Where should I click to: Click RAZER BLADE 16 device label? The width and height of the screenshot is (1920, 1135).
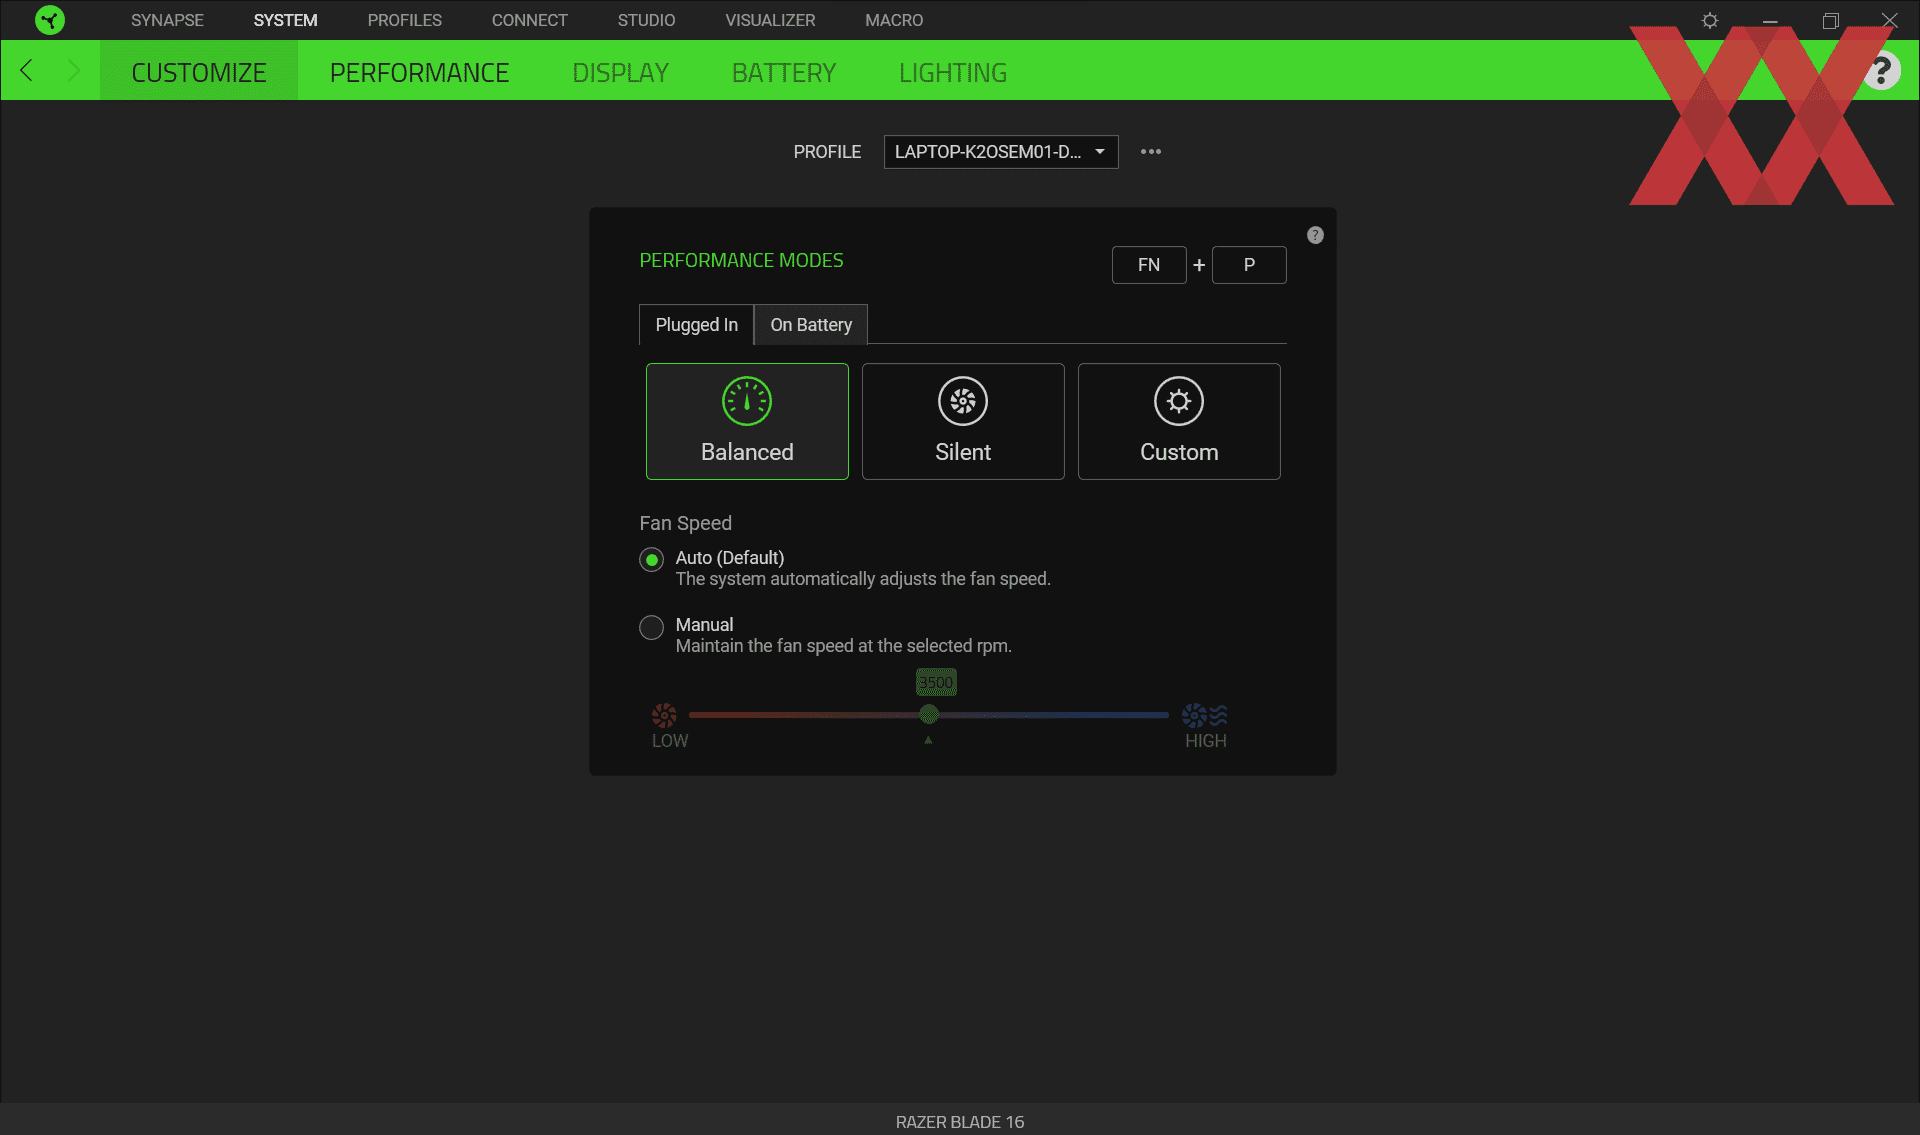[x=959, y=1122]
